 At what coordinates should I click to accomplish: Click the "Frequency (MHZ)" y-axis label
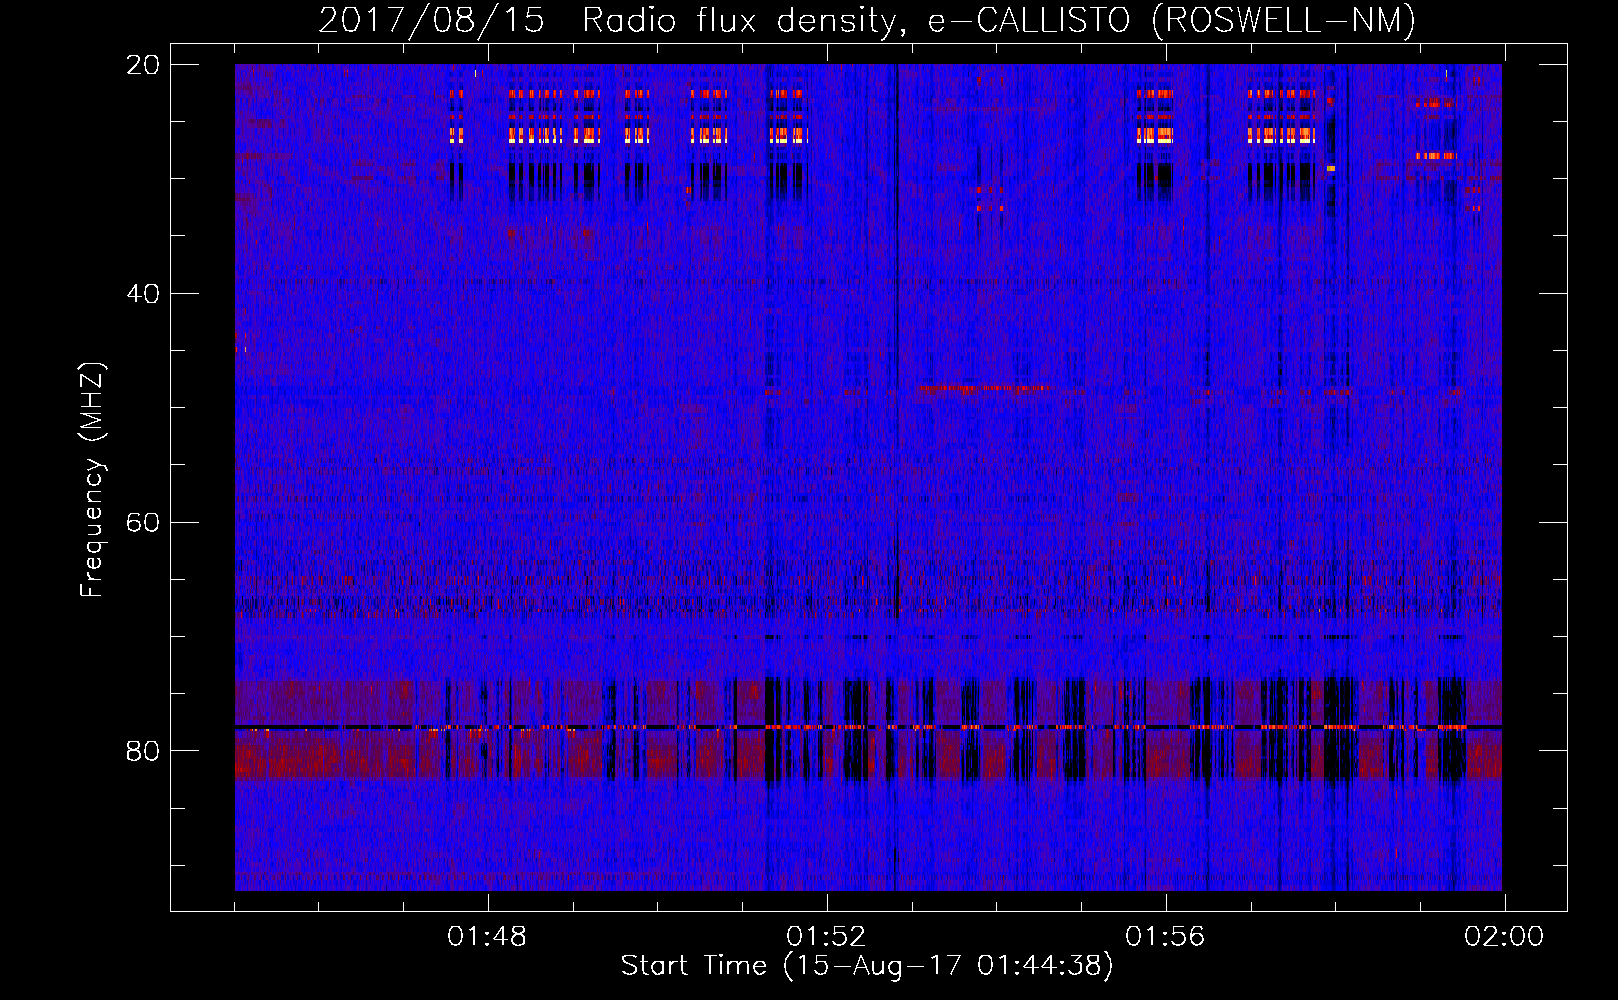tap(91, 480)
